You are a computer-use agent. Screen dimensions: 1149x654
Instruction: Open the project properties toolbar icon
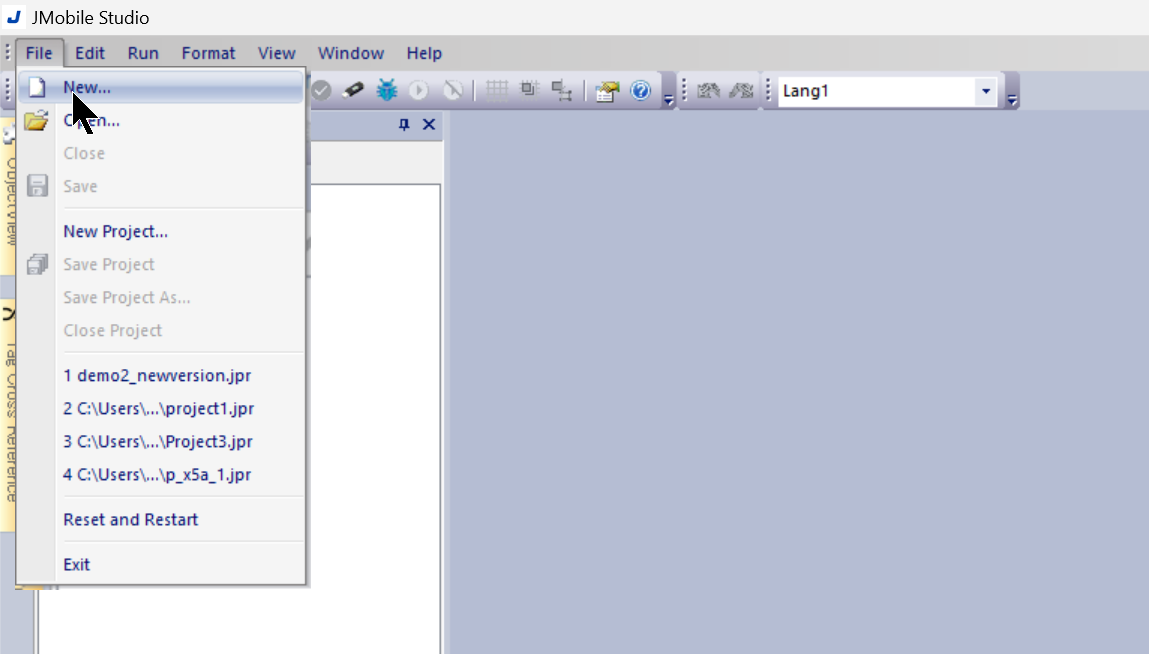point(607,90)
